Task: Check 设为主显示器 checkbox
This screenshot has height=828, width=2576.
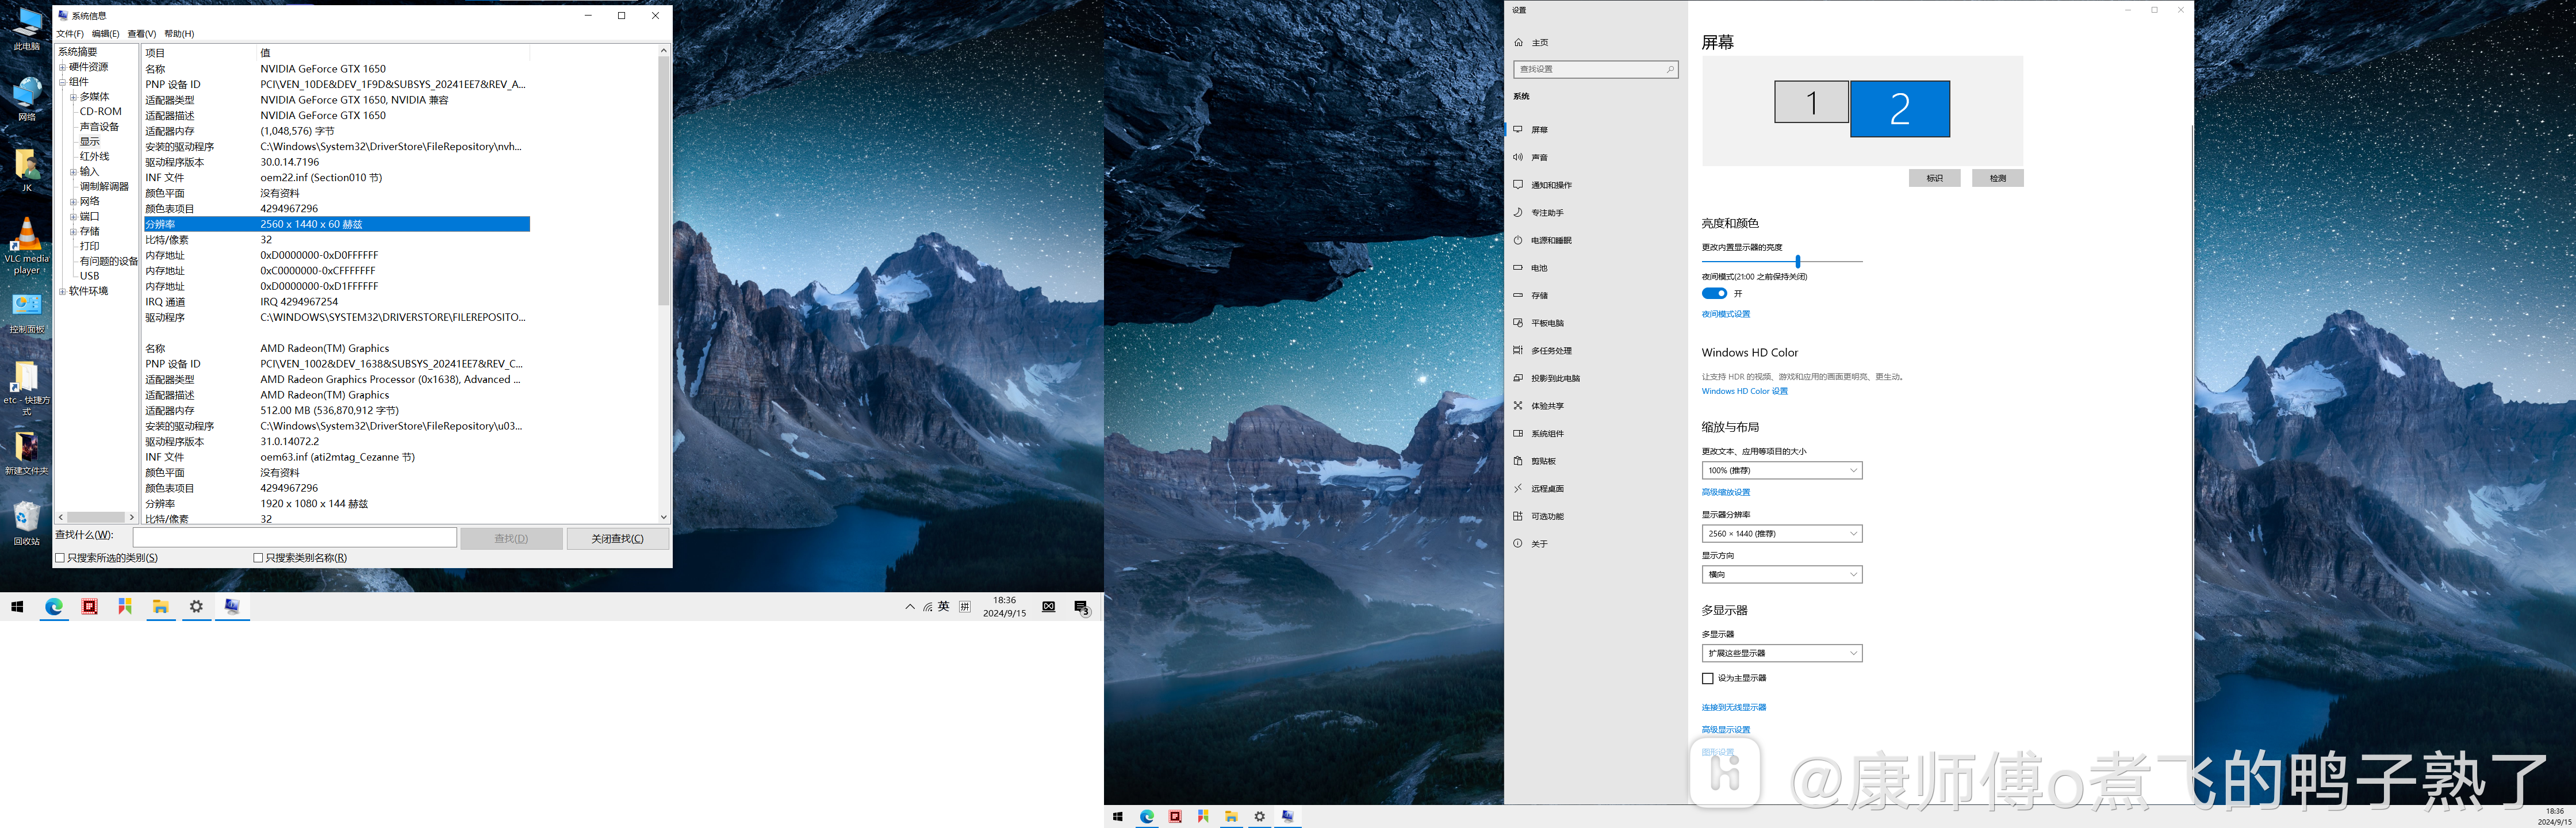Action: point(1707,678)
